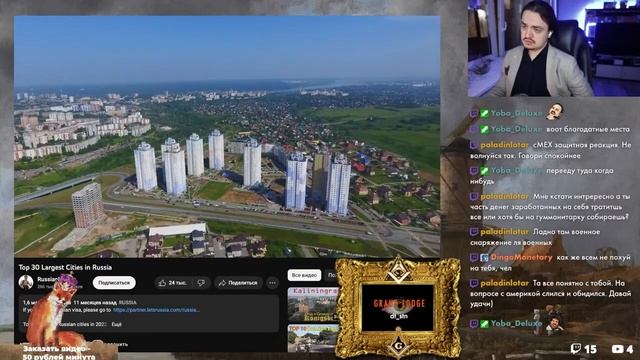The width and height of the screenshot is (640, 360).
Task: Click the video title 'Top 30 Largest Cities in Russia'
Action: point(65,267)
